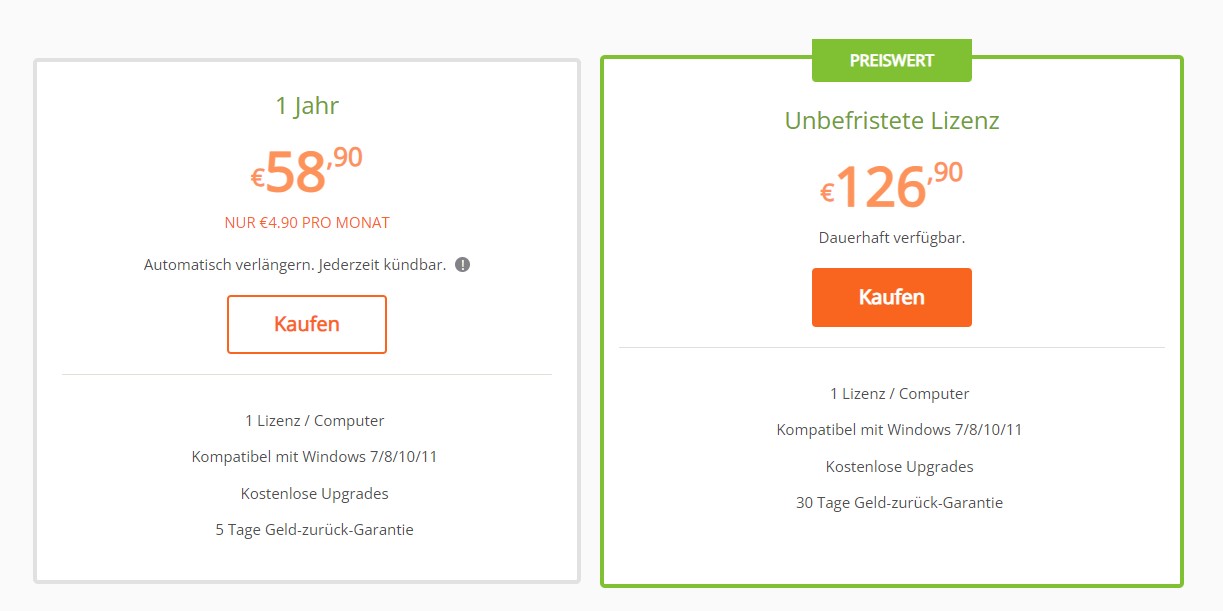Click Kostenlose Upgrades in Unbefristete Lizenz card
This screenshot has height=611, width=1223.
coord(899,467)
